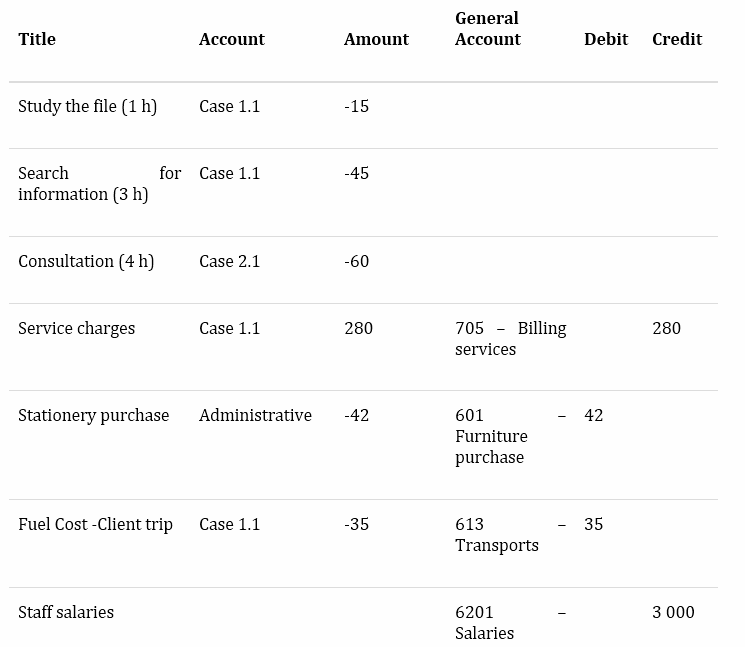Click the Credit column header
This screenshot has width=745, height=647.
point(677,39)
